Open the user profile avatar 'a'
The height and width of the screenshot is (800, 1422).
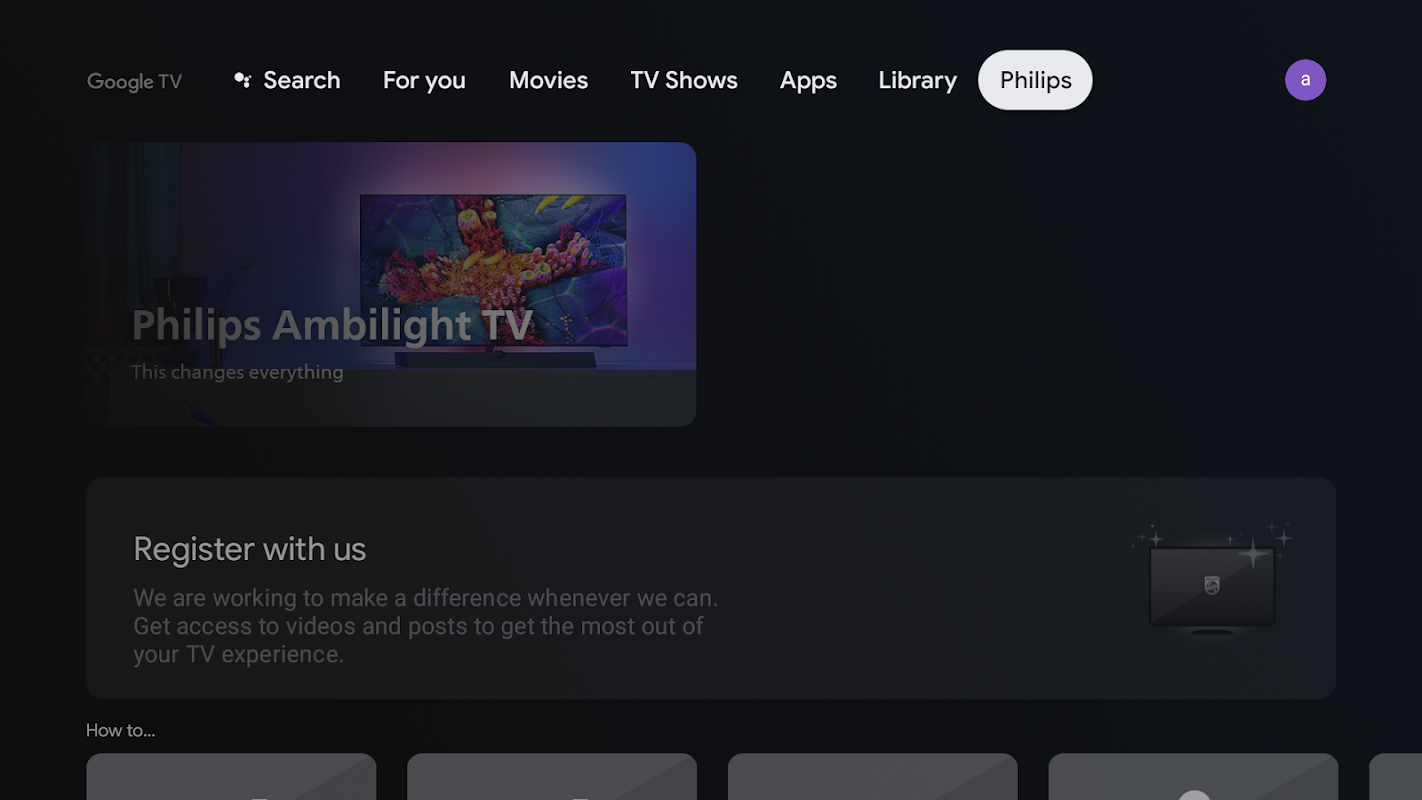coord(1305,80)
